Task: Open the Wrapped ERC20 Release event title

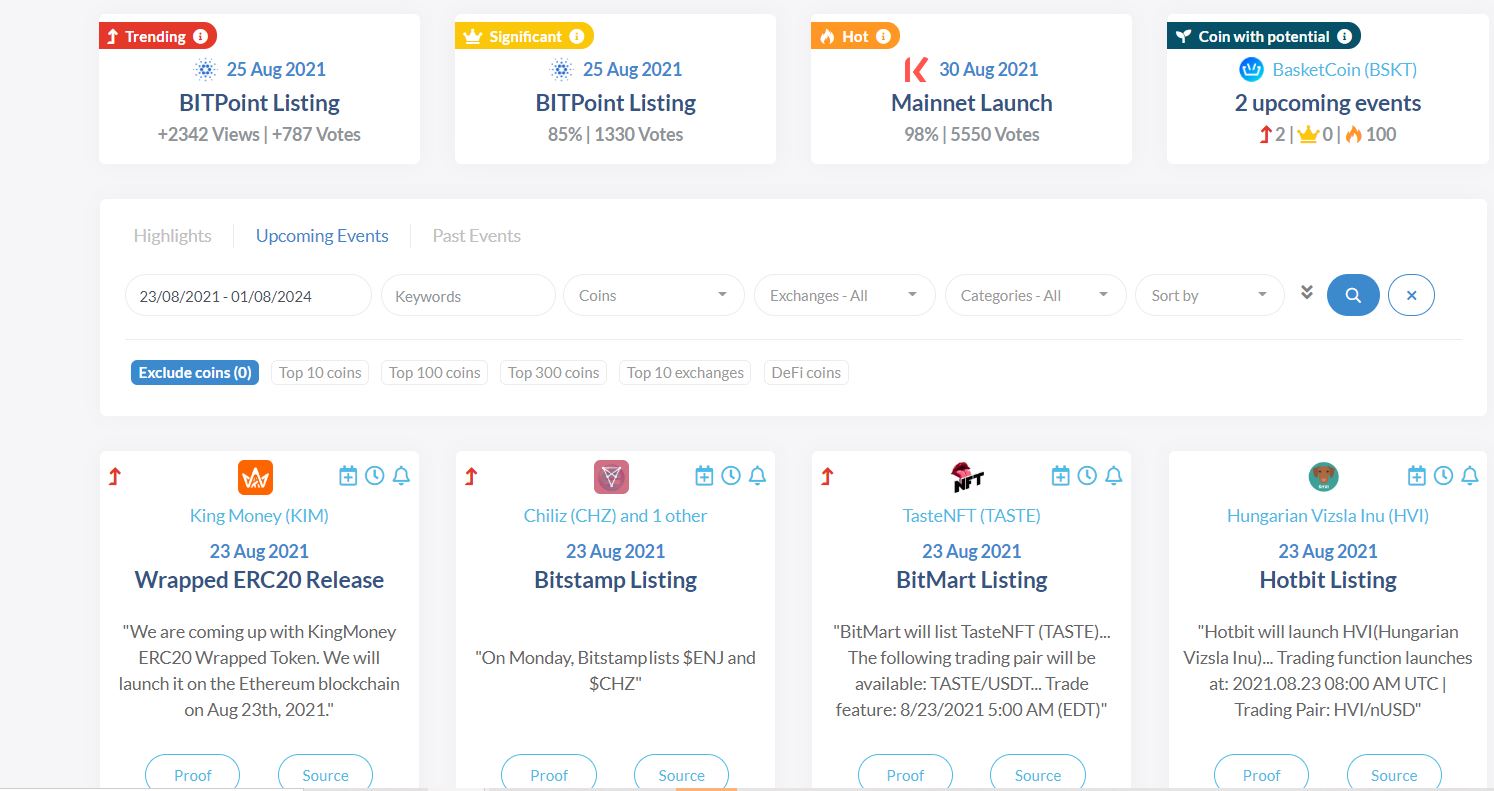Action: 259,580
